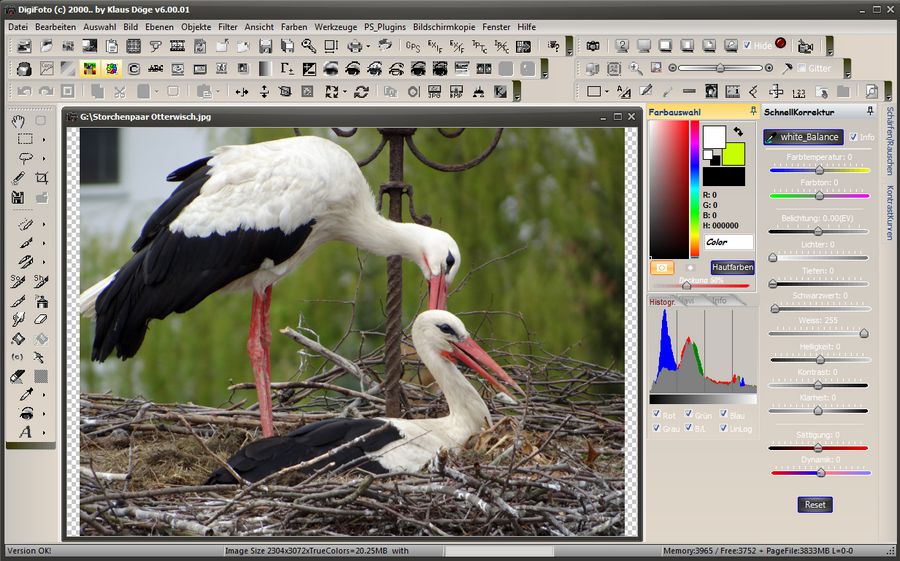The height and width of the screenshot is (561, 900).
Task: Toggle the Rot histogram channel checkbox
Action: point(656,414)
